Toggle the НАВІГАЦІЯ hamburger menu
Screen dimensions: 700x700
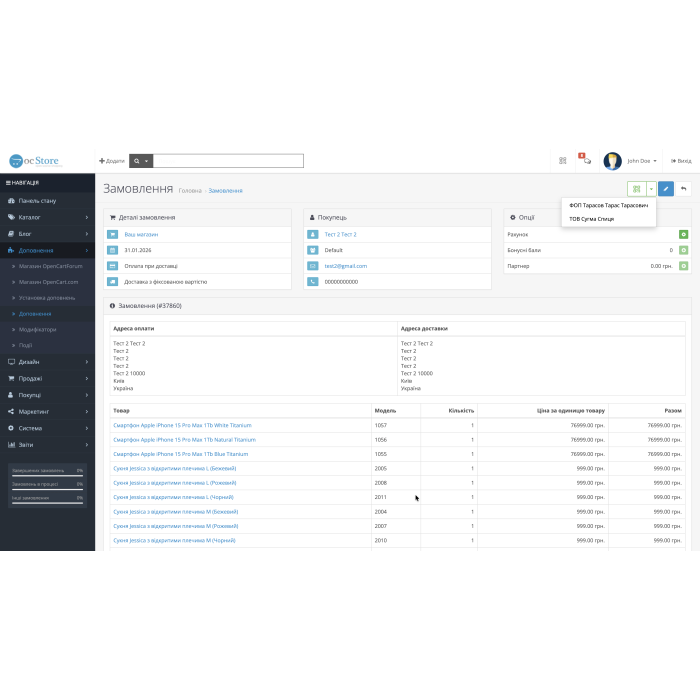coord(22,183)
